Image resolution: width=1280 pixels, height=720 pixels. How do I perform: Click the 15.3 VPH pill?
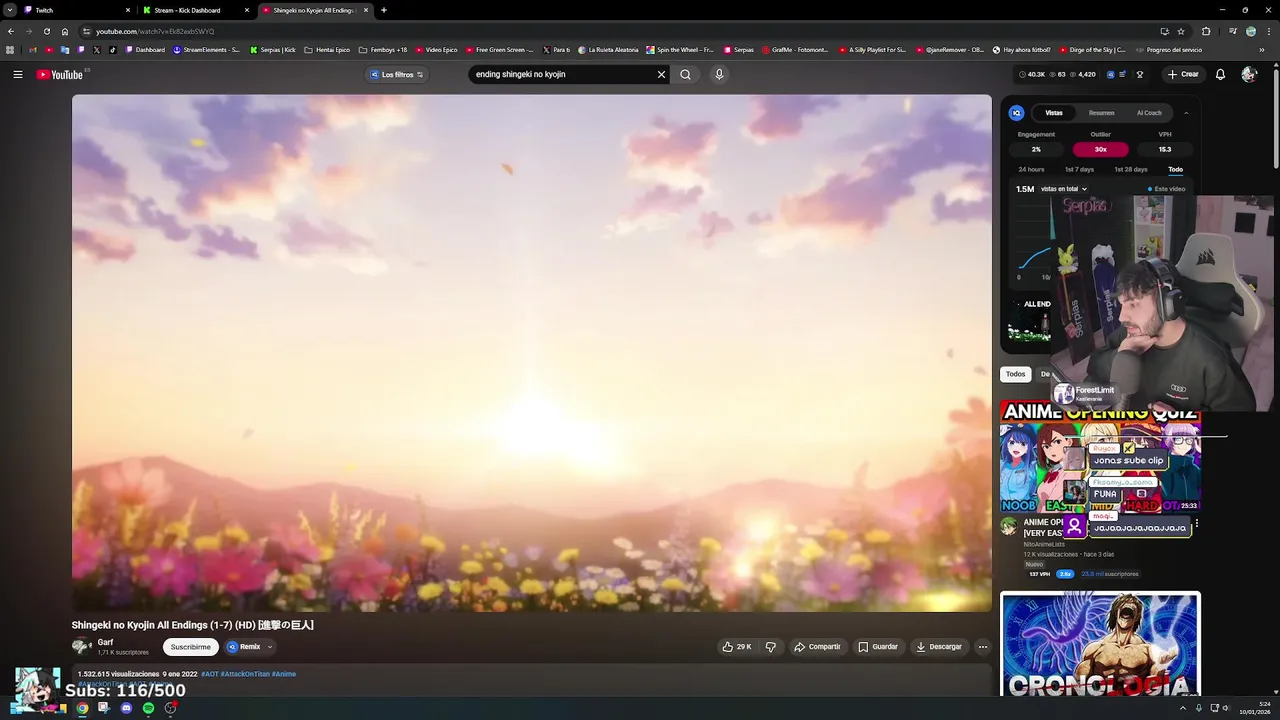coord(1165,149)
